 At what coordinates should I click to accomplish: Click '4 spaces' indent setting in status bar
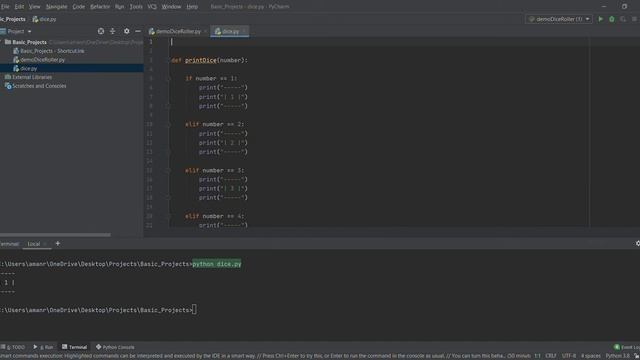[591, 356]
